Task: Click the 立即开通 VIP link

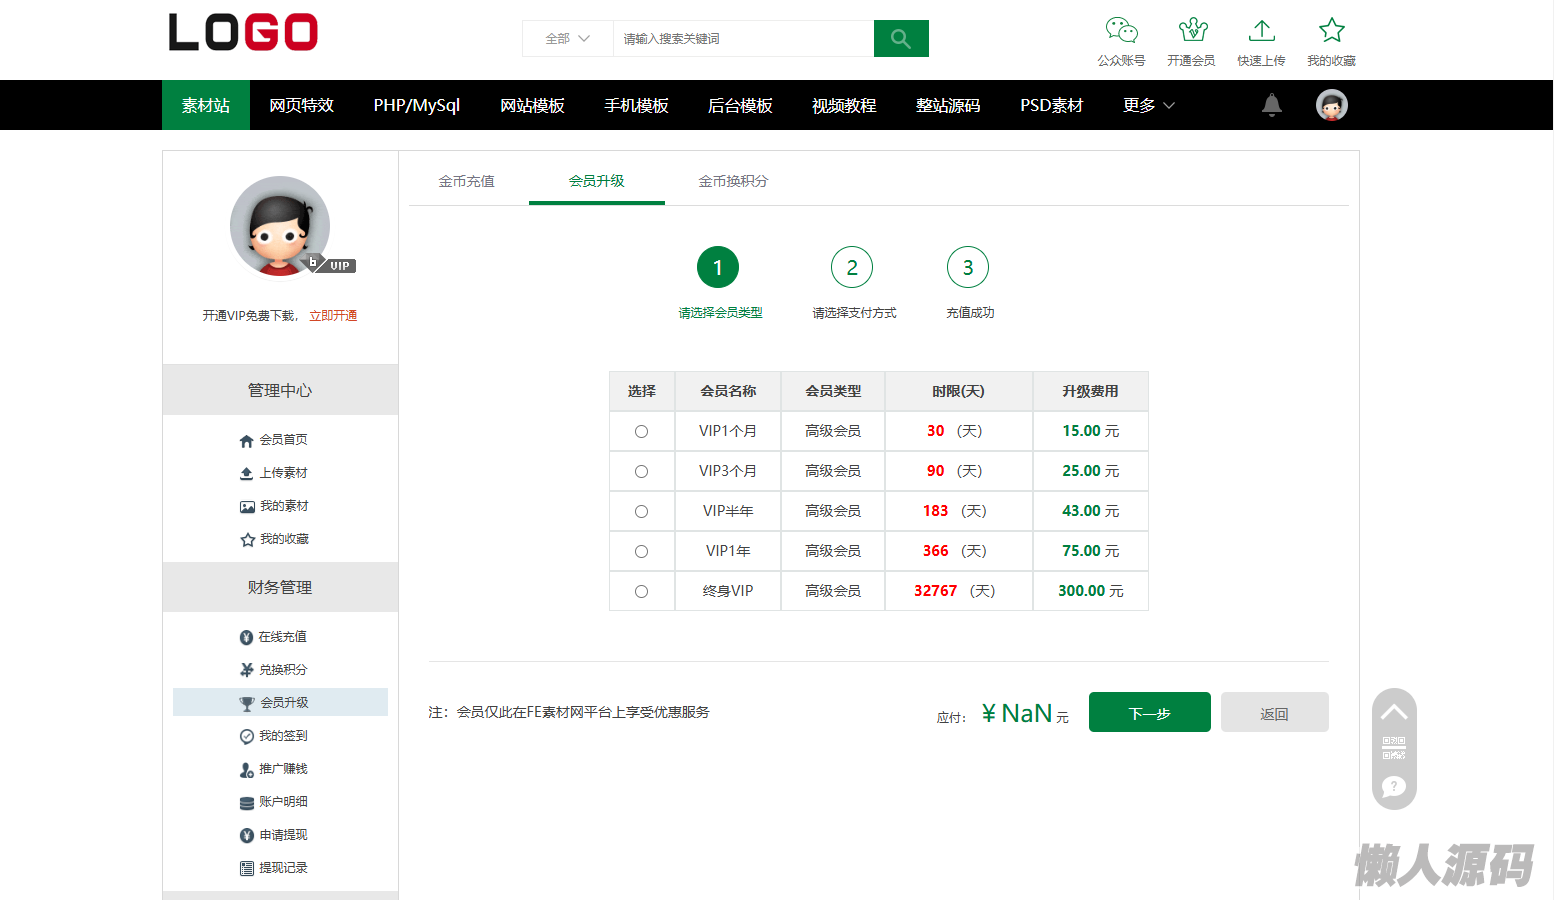Action: click(333, 315)
